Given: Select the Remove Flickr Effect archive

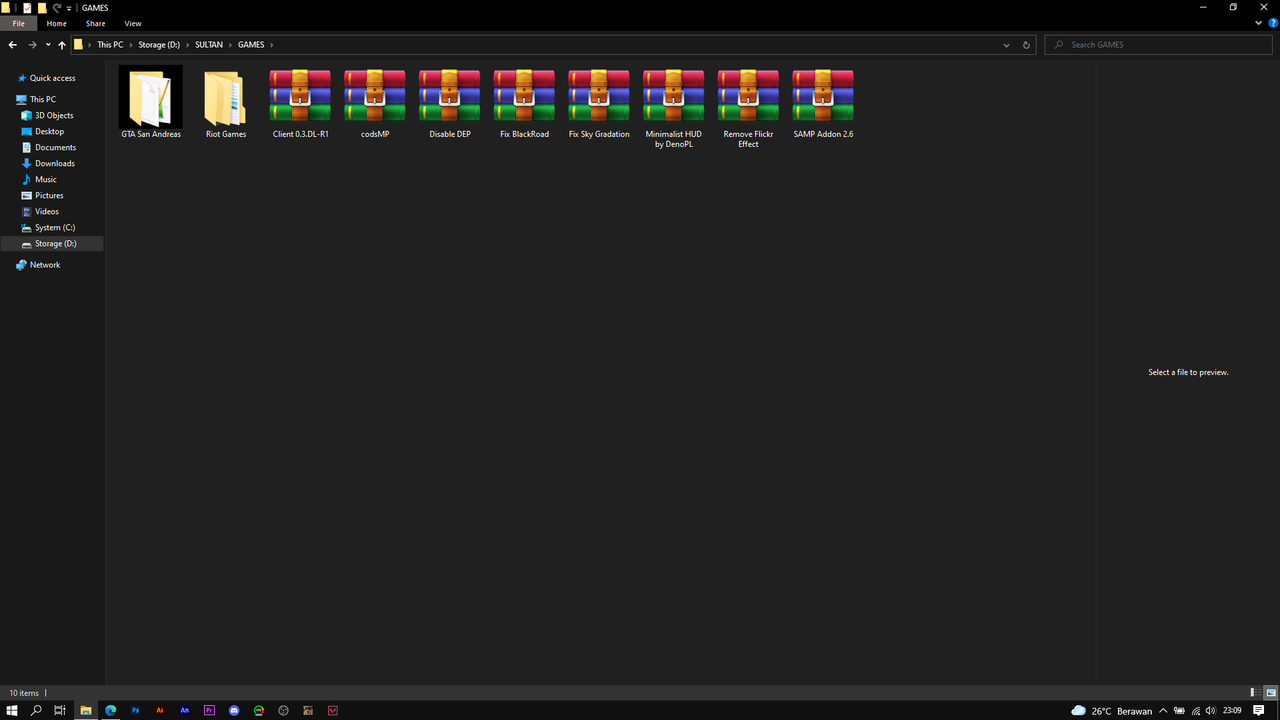Looking at the screenshot, I should (748, 108).
